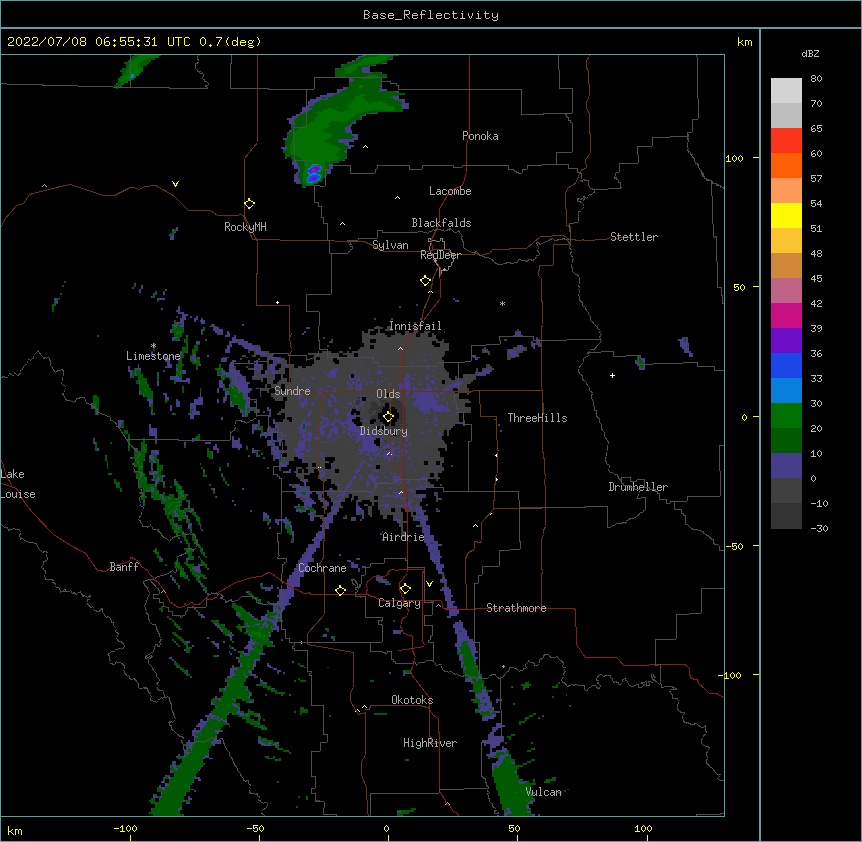Click the Ponoka city label

(480, 136)
